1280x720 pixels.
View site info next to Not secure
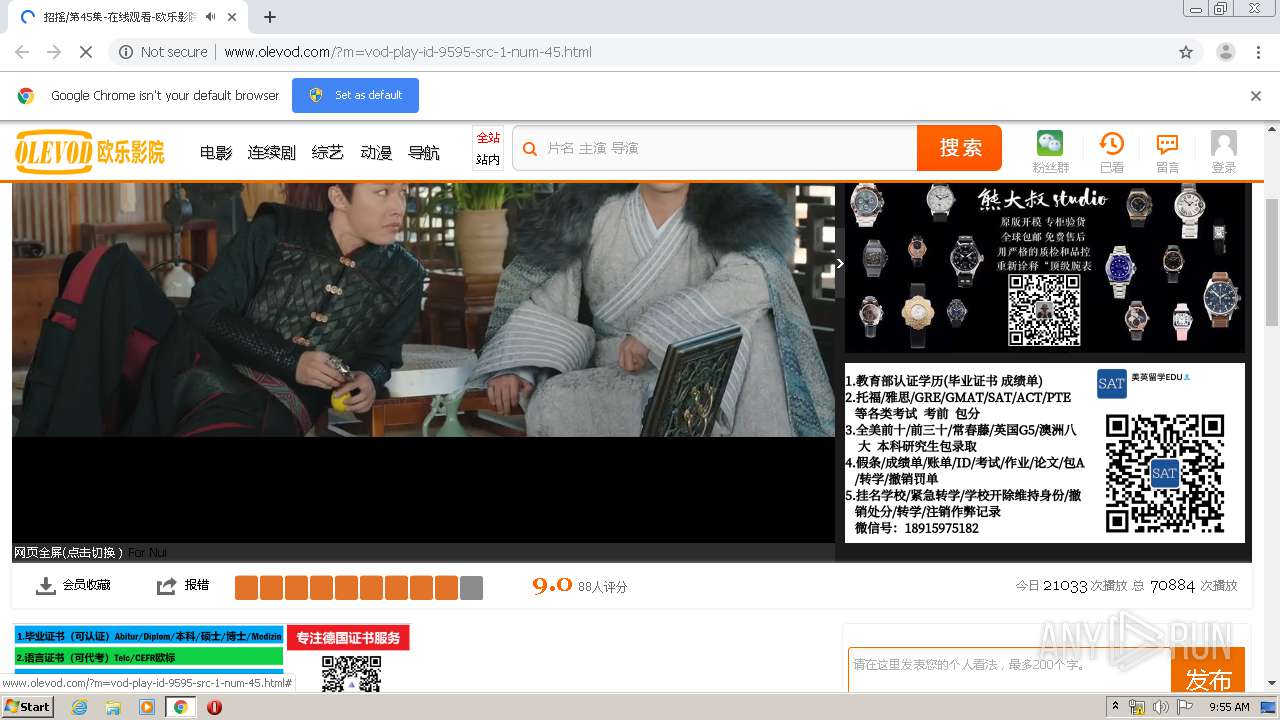pos(126,52)
